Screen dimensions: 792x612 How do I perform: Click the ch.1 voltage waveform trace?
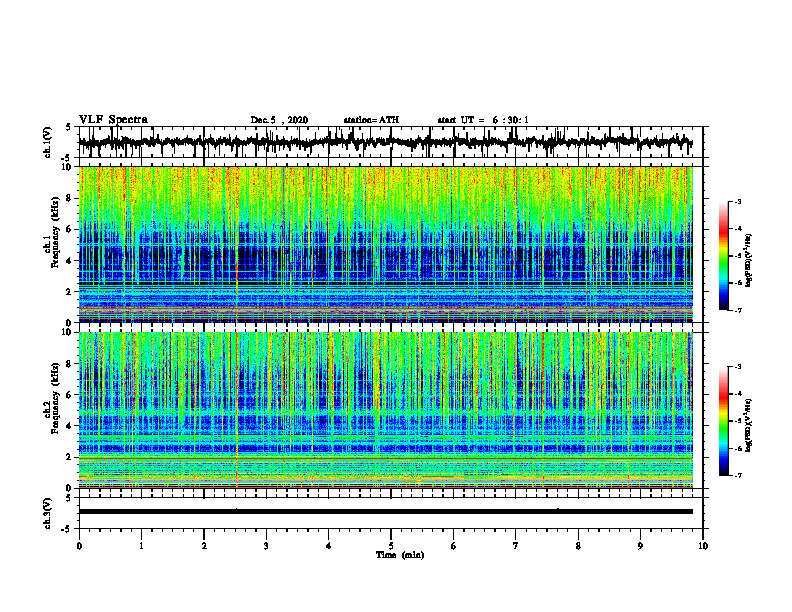click(x=386, y=142)
